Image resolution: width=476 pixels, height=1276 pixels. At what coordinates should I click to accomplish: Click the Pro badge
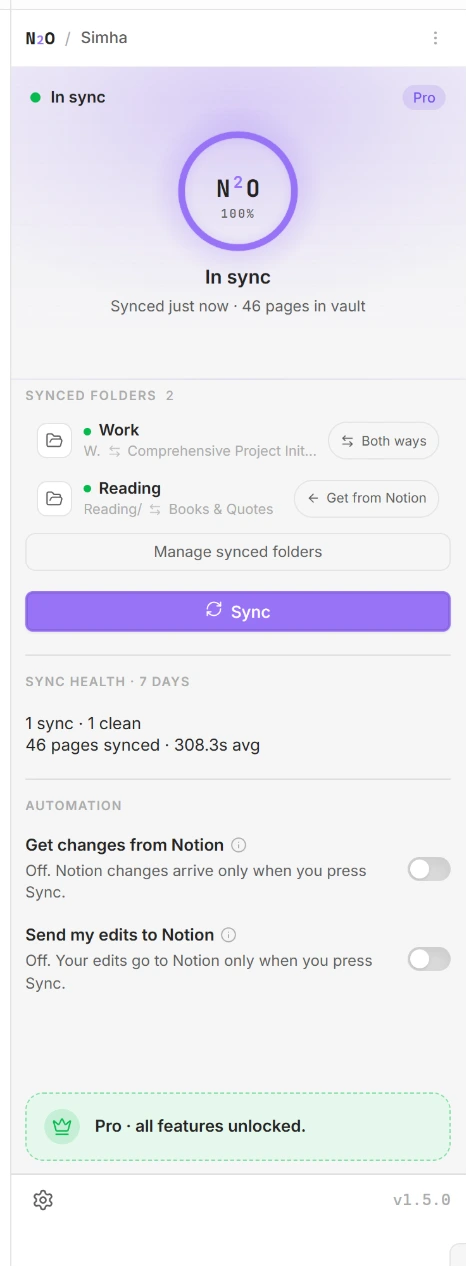click(424, 97)
